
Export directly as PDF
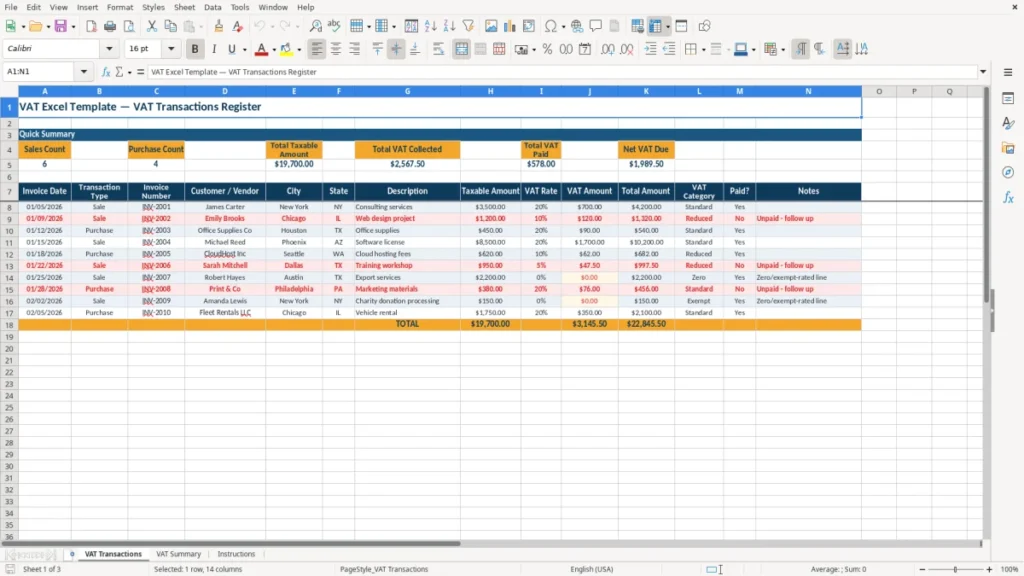(91, 26)
